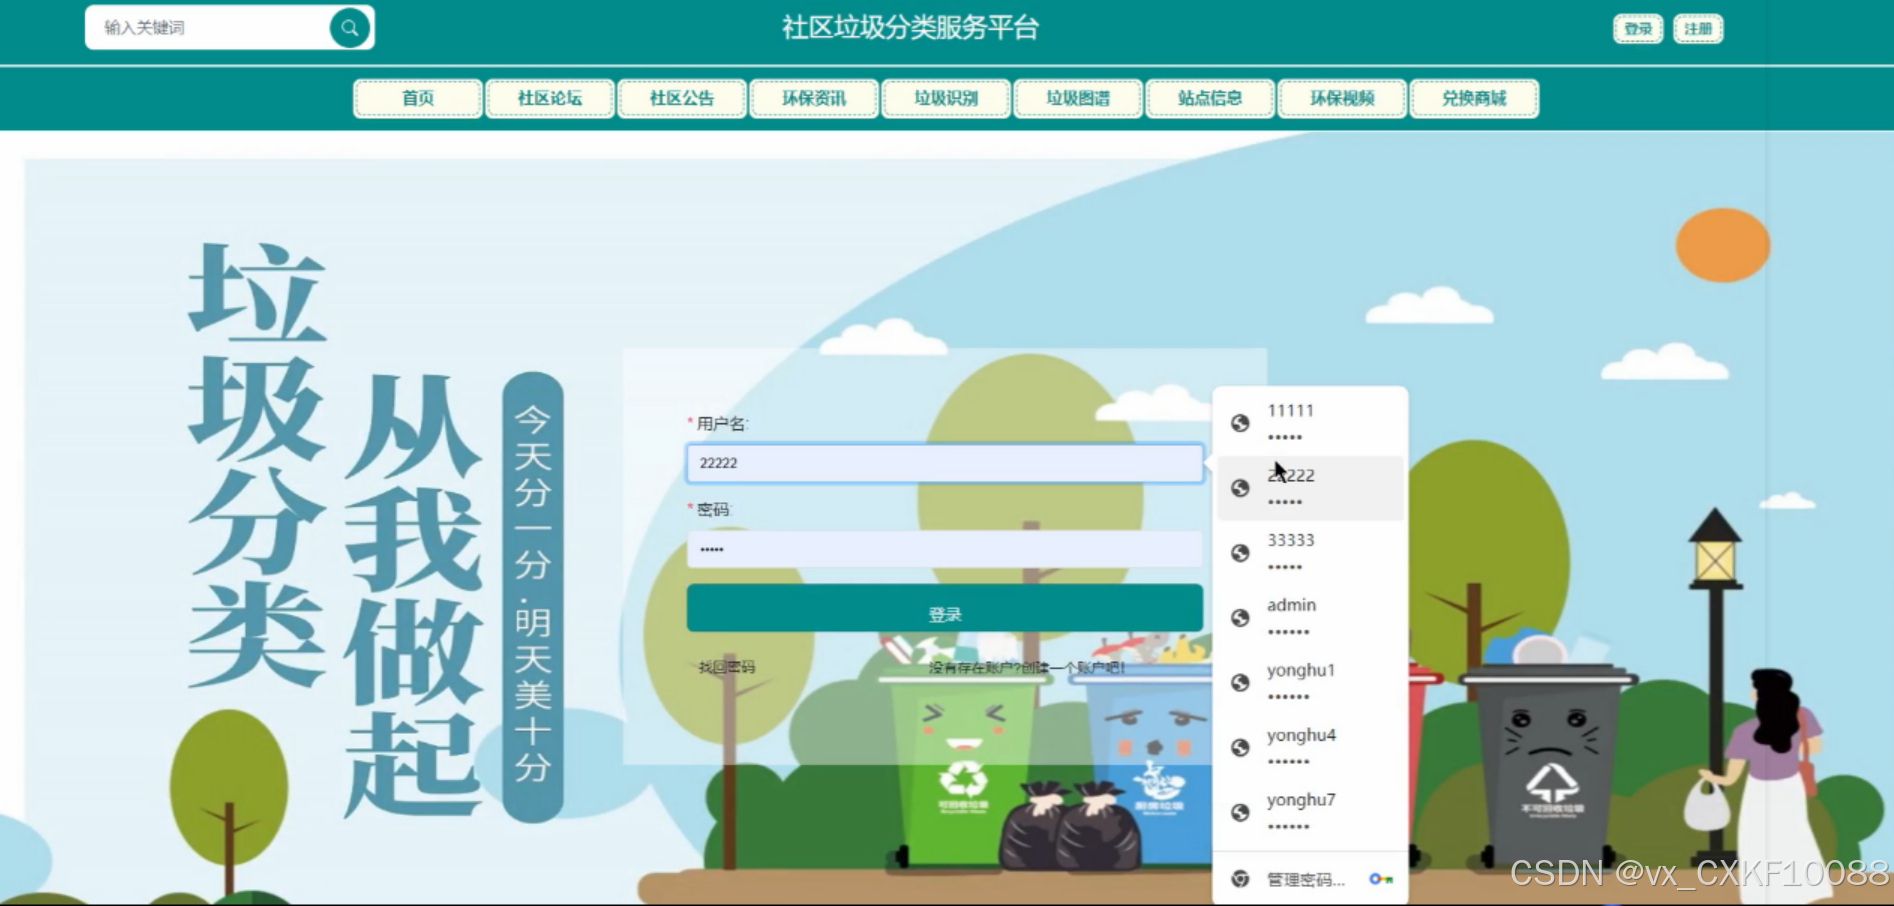Open the 垃圾图谱 navigation tab
Image resolution: width=1894 pixels, height=906 pixels.
(x=1078, y=98)
